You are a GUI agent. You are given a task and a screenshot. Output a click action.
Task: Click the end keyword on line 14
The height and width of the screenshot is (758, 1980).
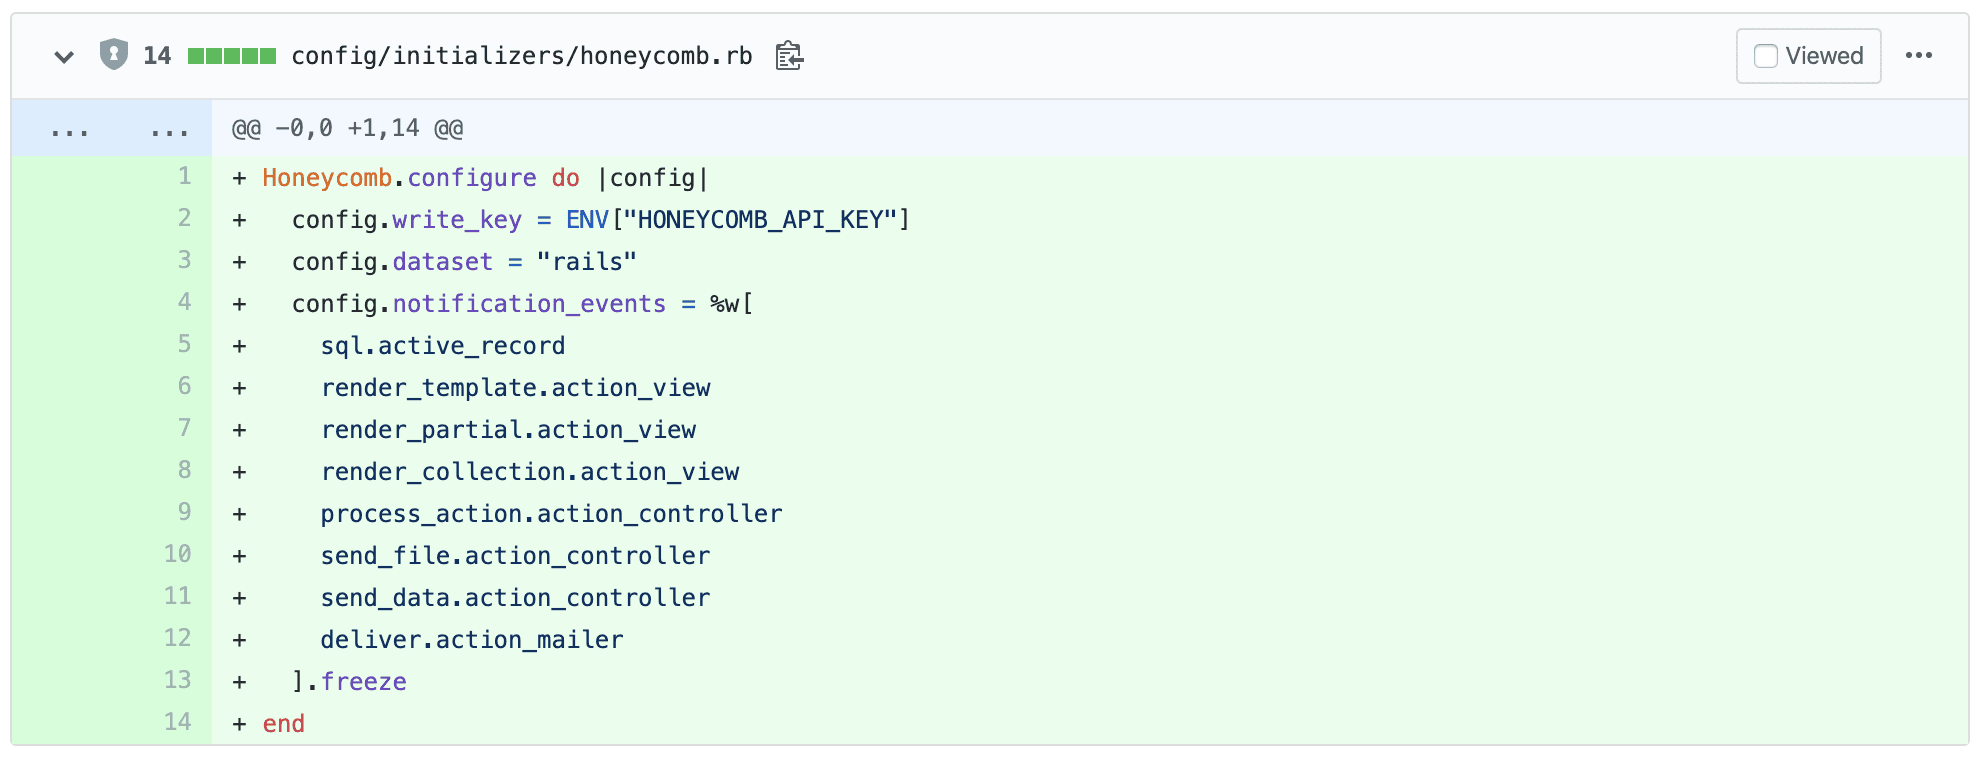point(283,724)
